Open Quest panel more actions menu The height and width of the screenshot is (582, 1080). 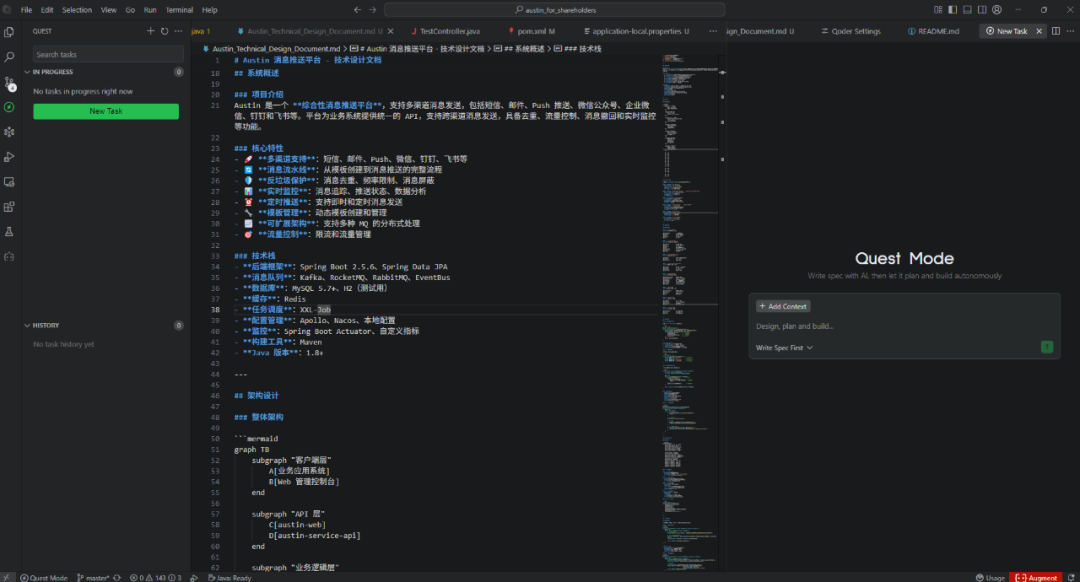click(x=178, y=31)
